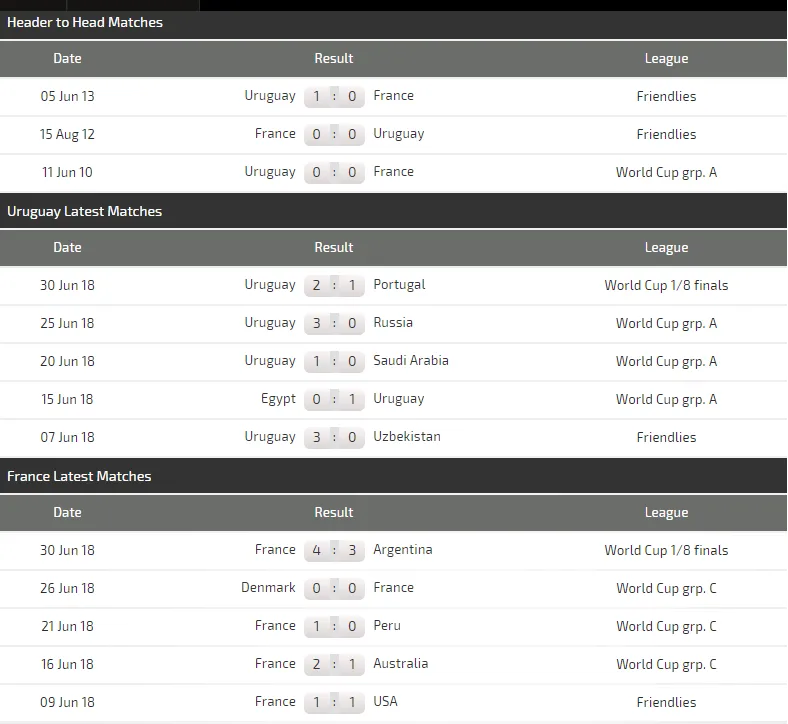Viewport: 788px width, 724px height.
Task: Open the USA team link
Action: 385,702
